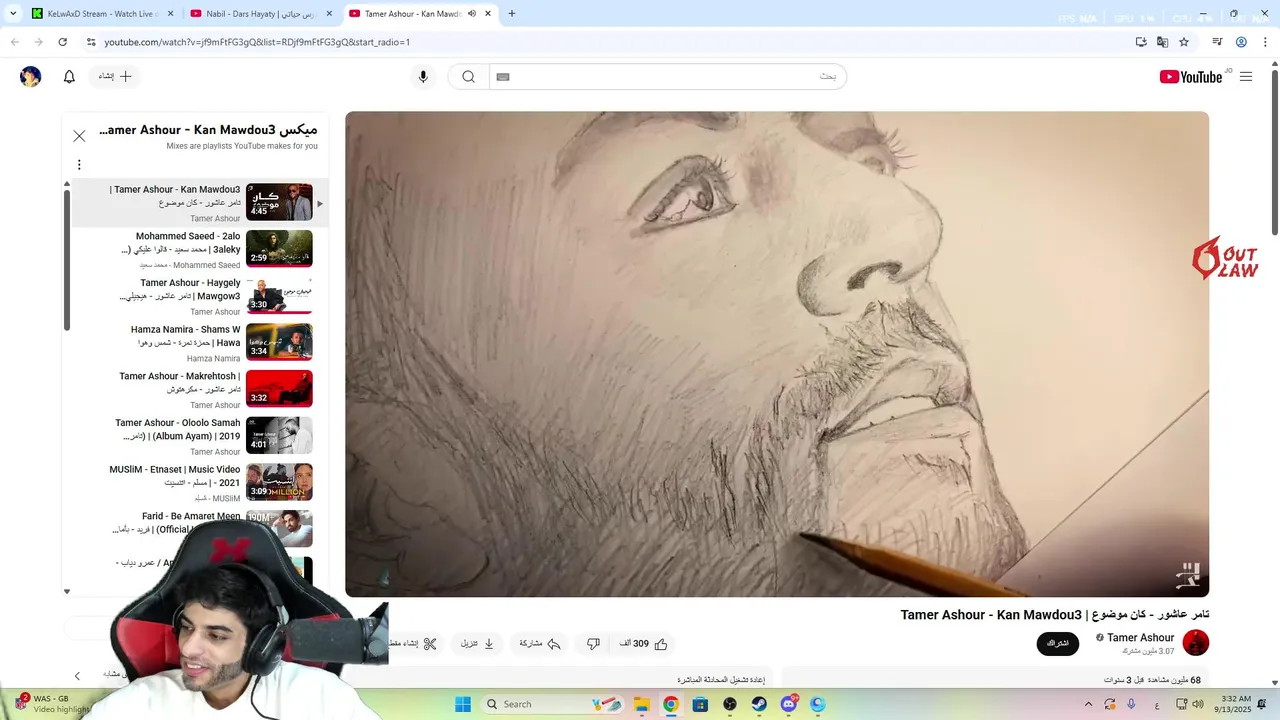Open the YouTube account avatar menu

[31, 77]
